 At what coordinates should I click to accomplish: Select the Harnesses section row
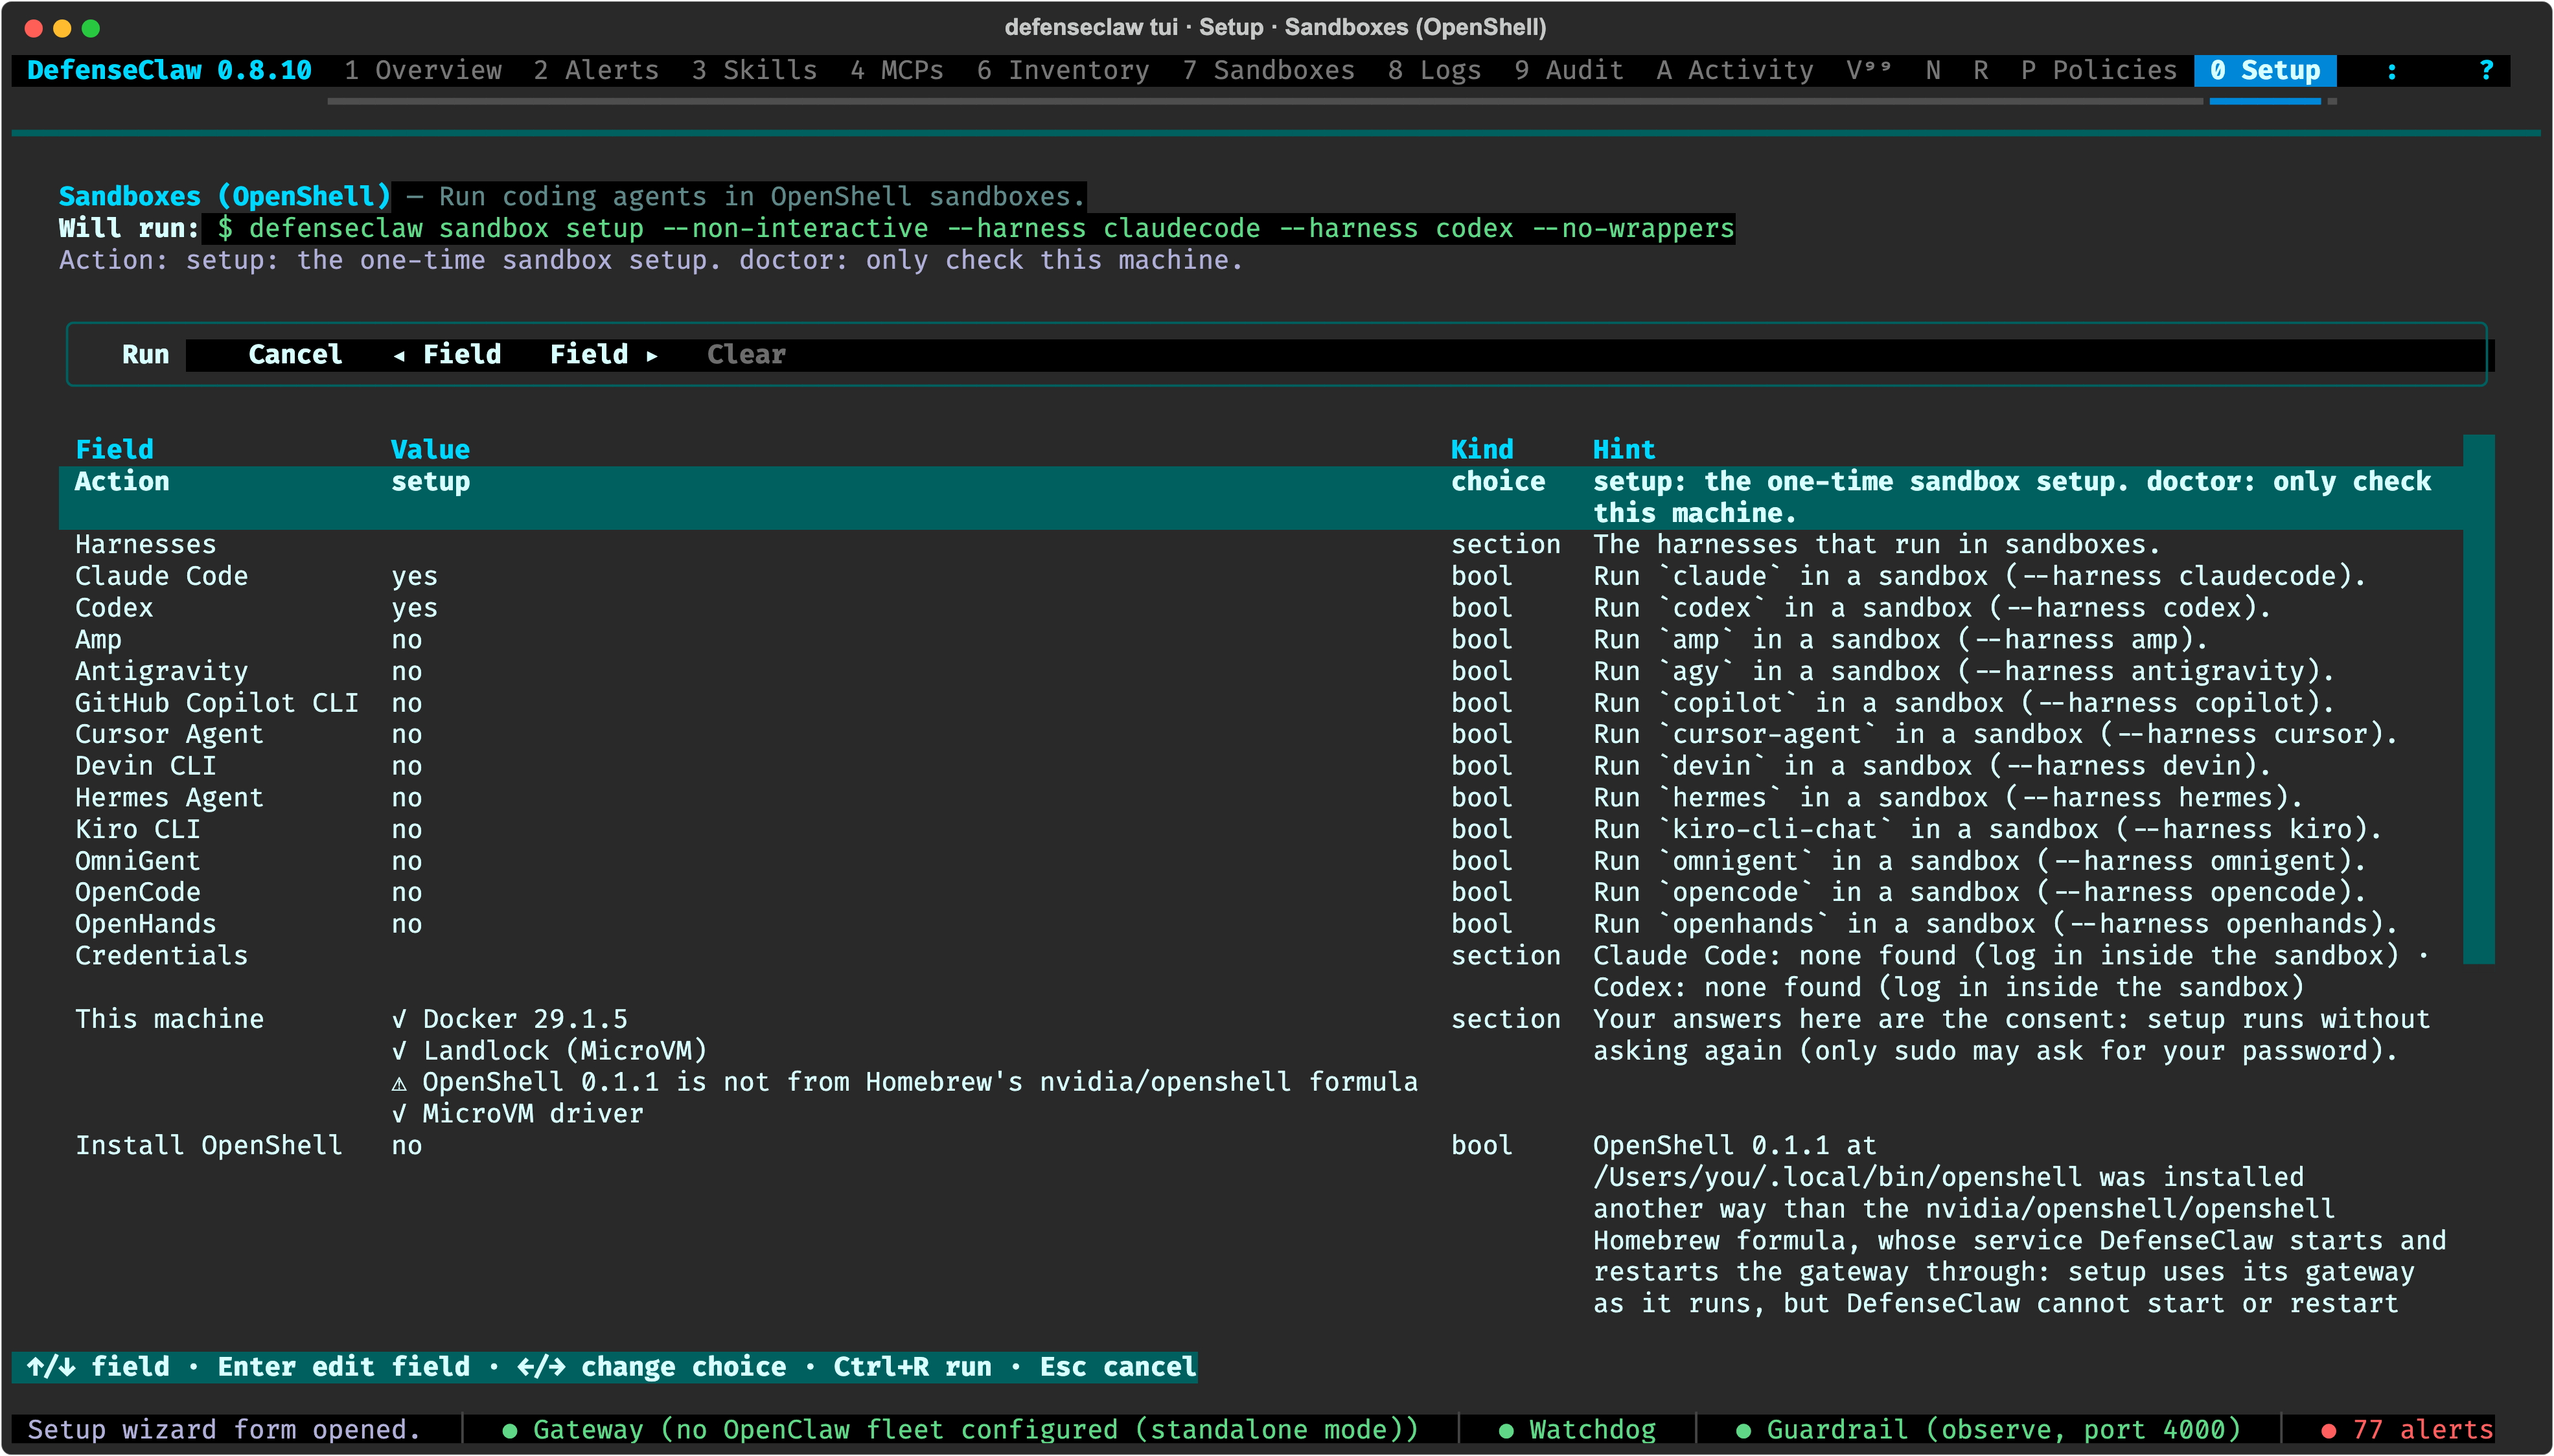pyautogui.click(x=1260, y=544)
